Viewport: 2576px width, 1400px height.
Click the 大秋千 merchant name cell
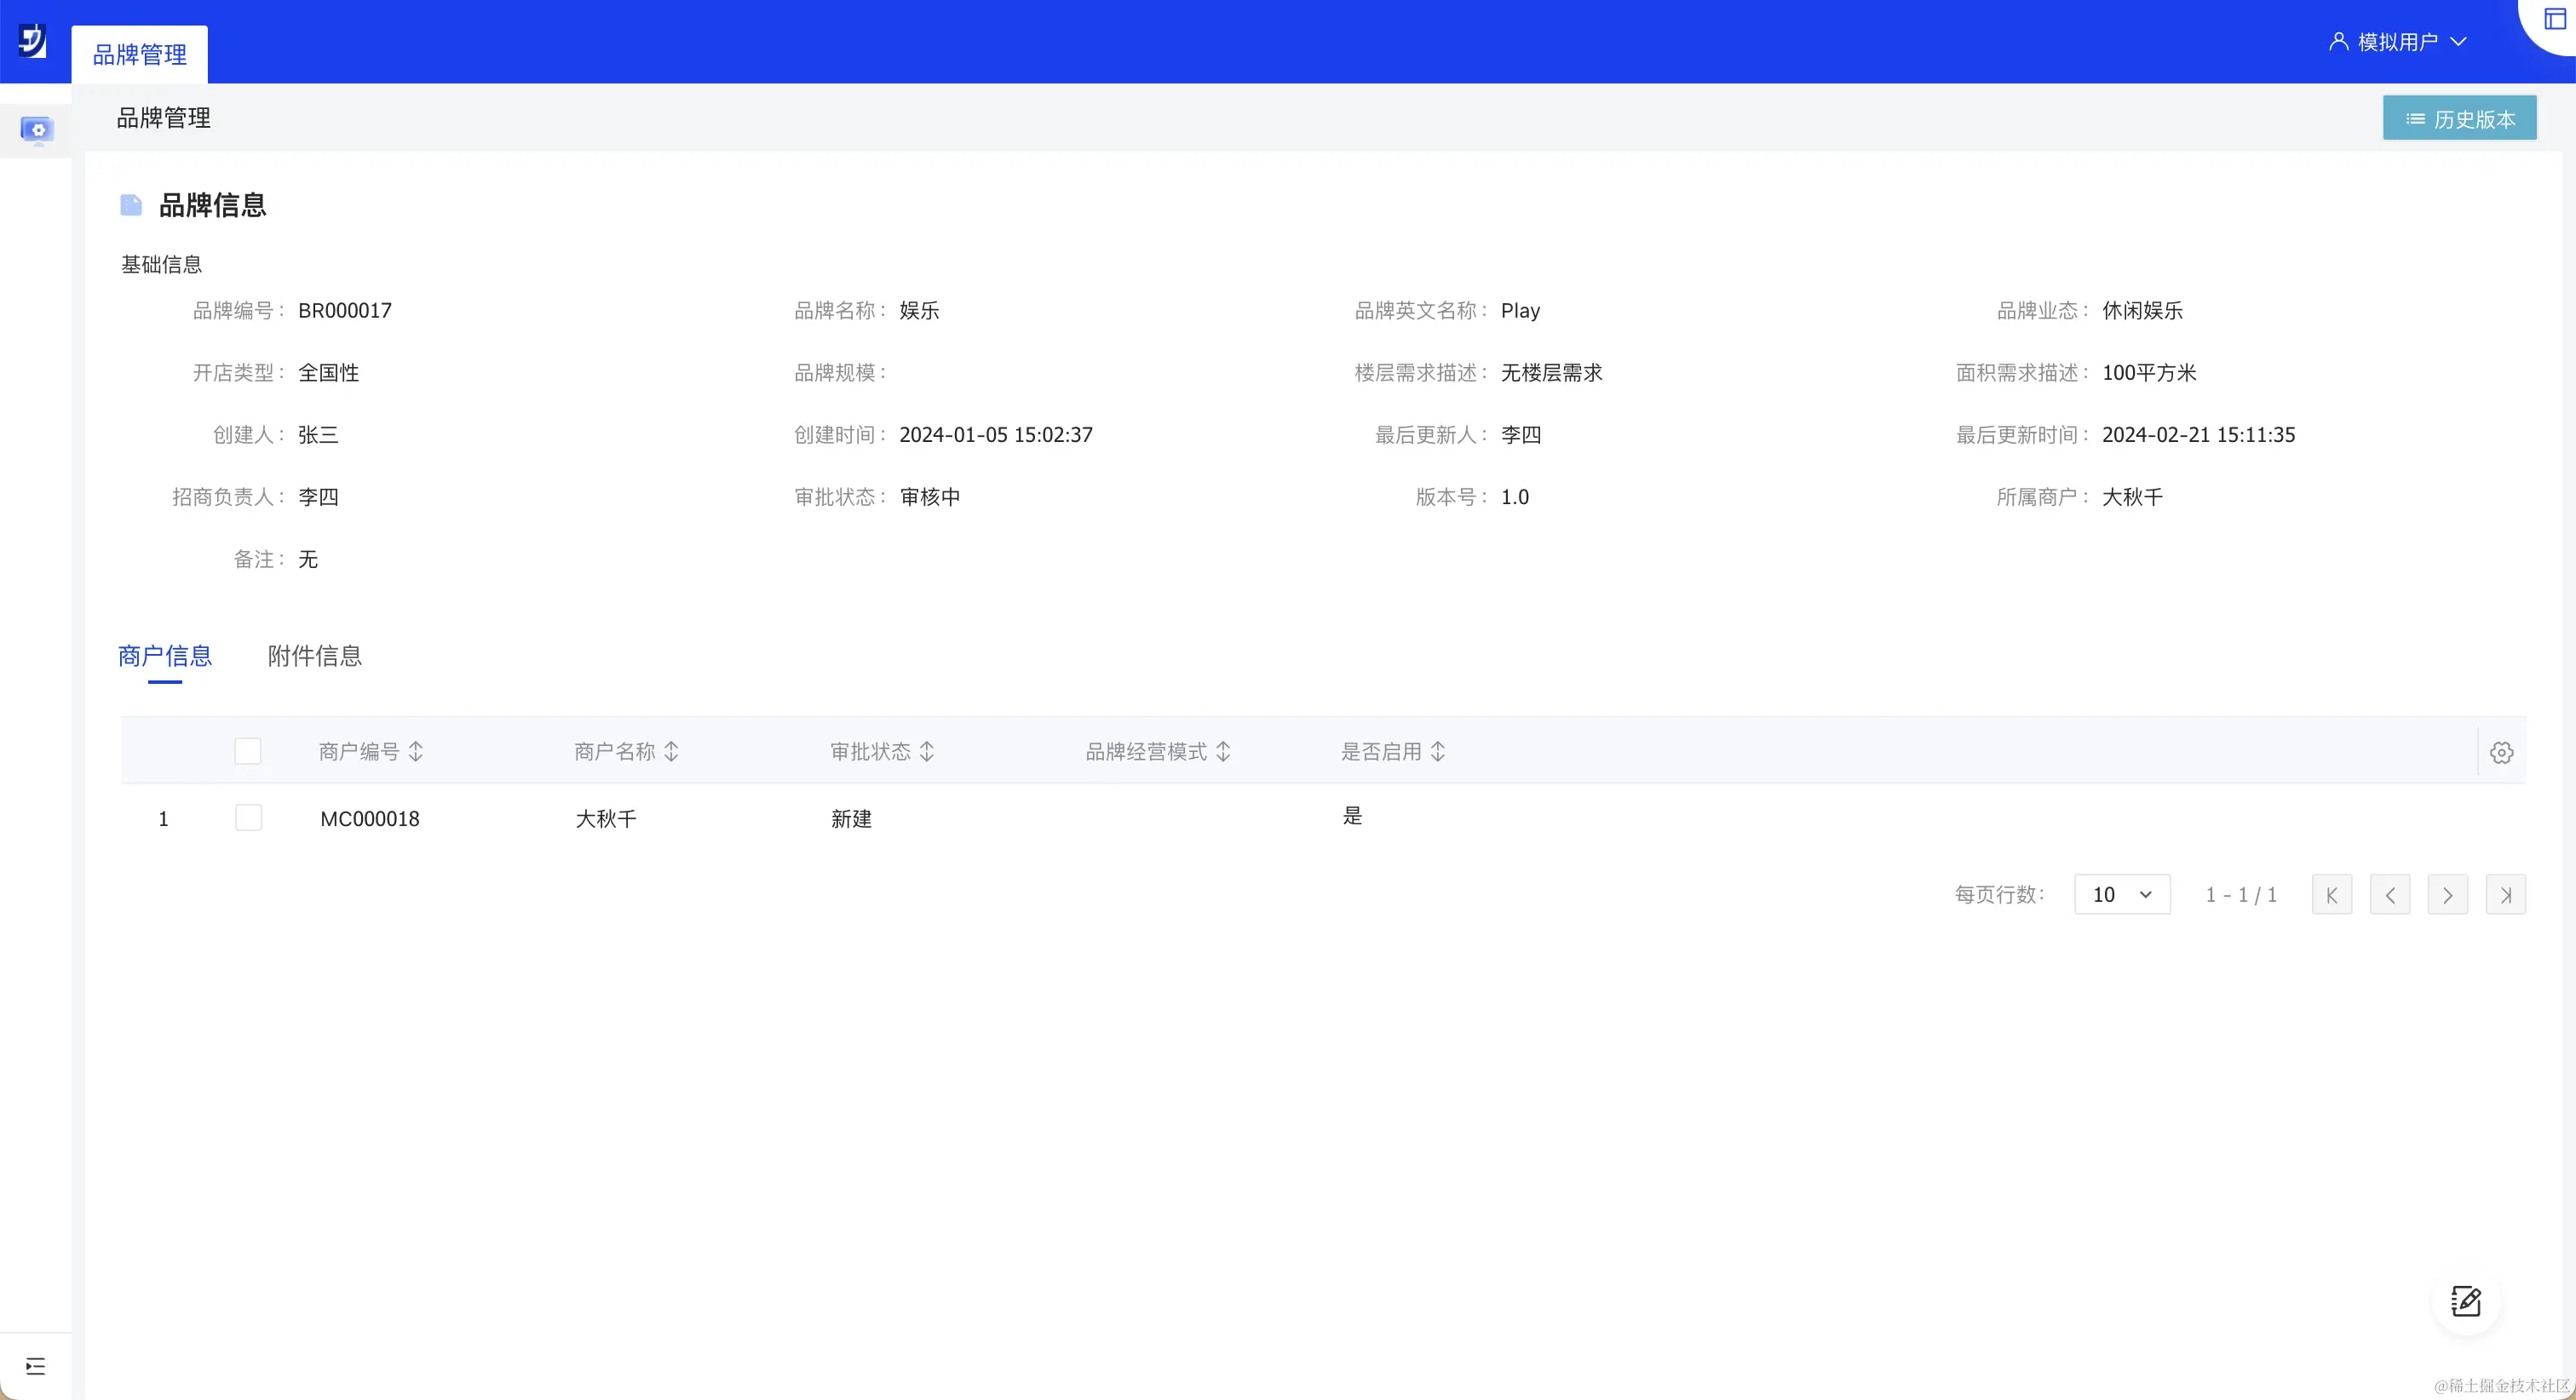(x=606, y=819)
